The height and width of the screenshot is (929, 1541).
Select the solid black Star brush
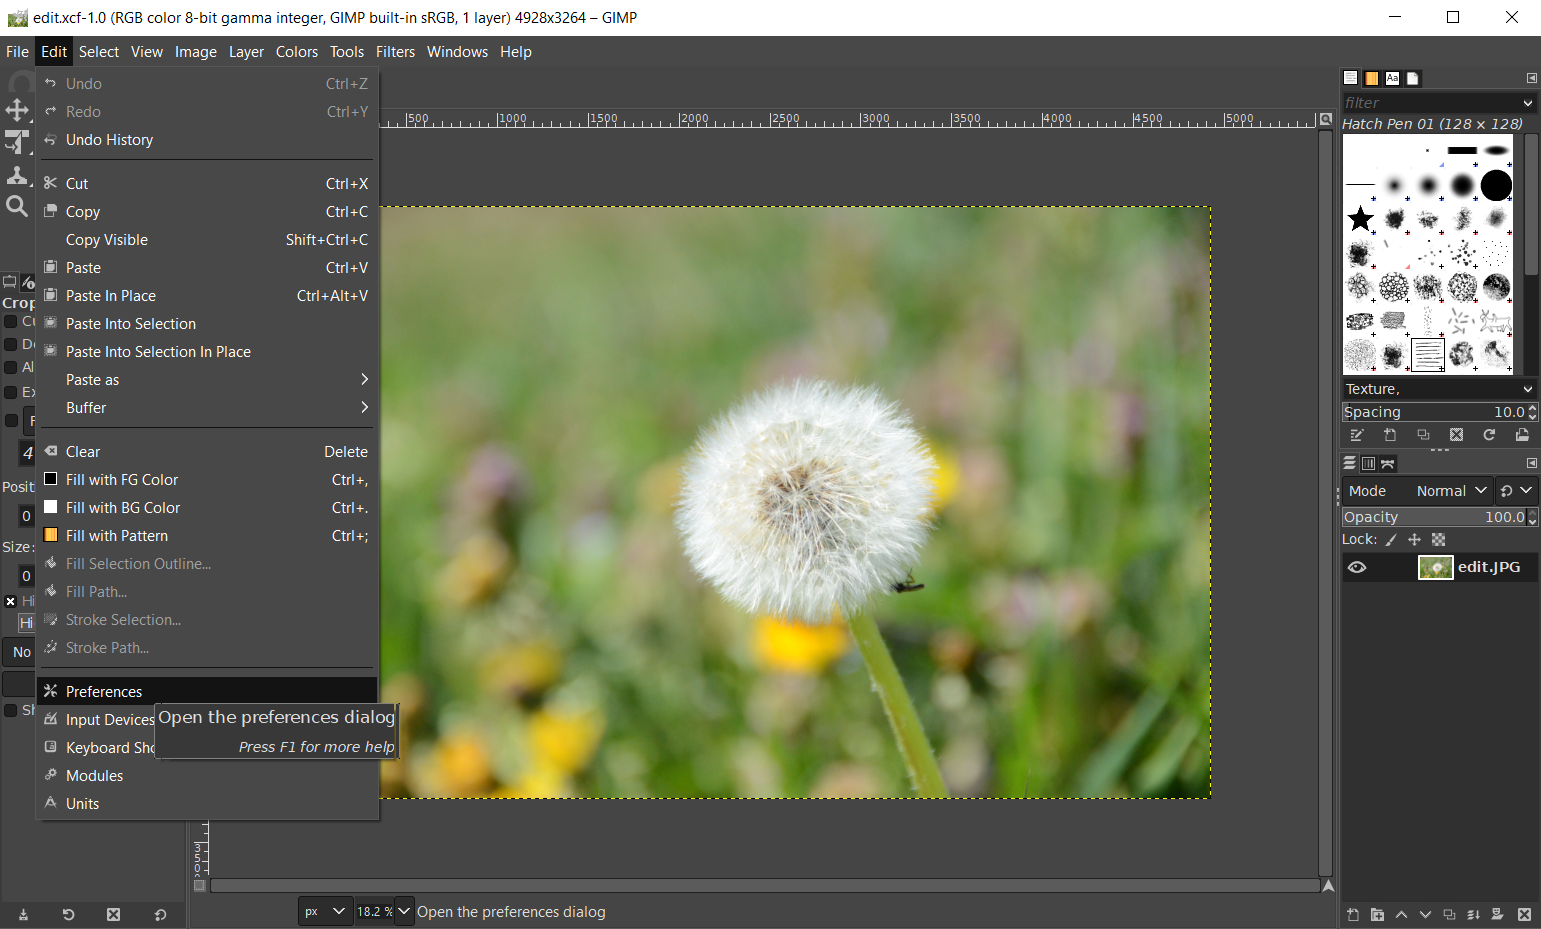coord(1360,218)
